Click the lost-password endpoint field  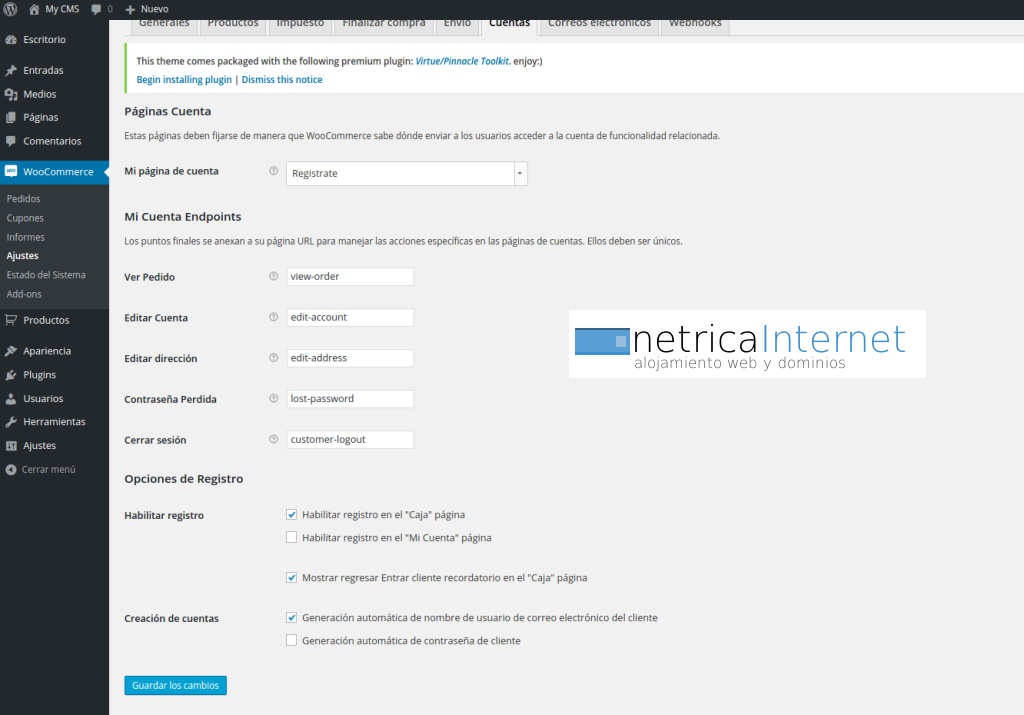(x=350, y=399)
